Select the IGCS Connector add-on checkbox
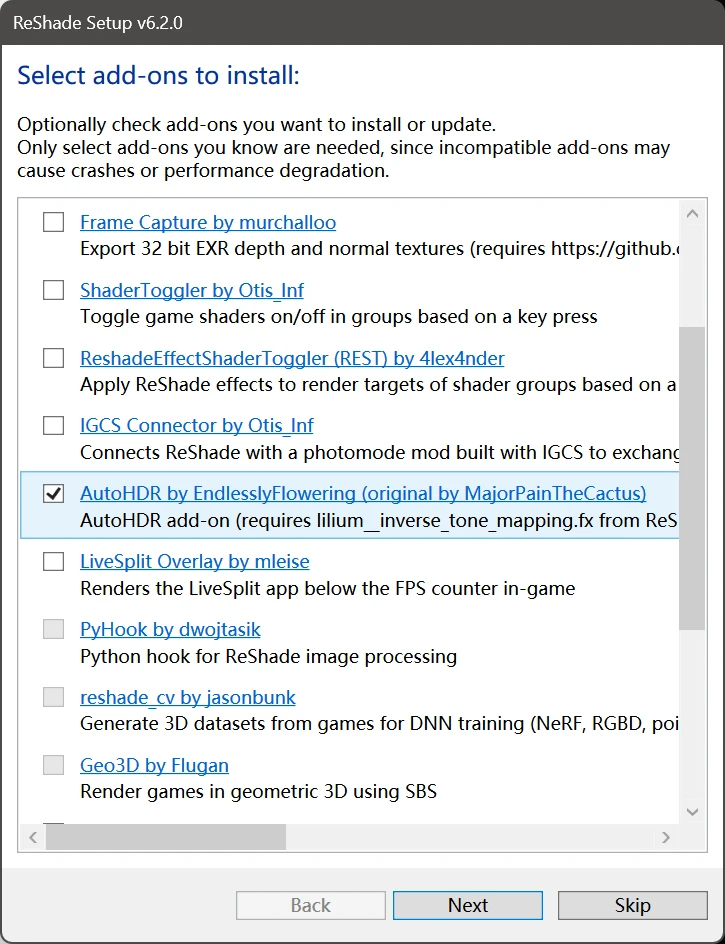 tap(53, 426)
